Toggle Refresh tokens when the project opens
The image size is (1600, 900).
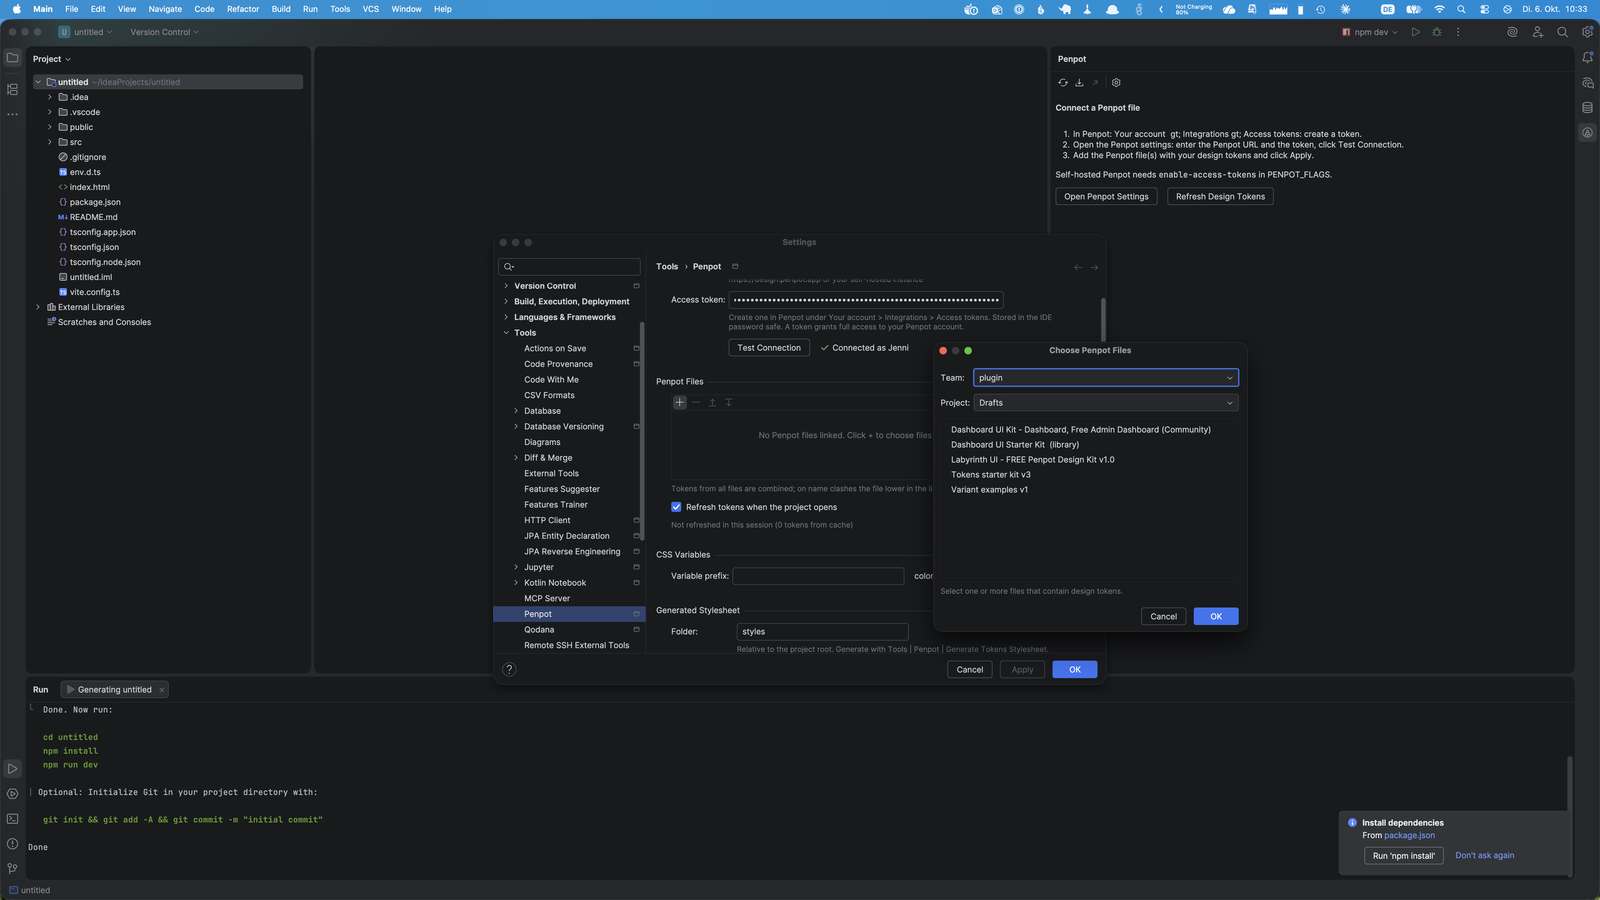tap(676, 507)
